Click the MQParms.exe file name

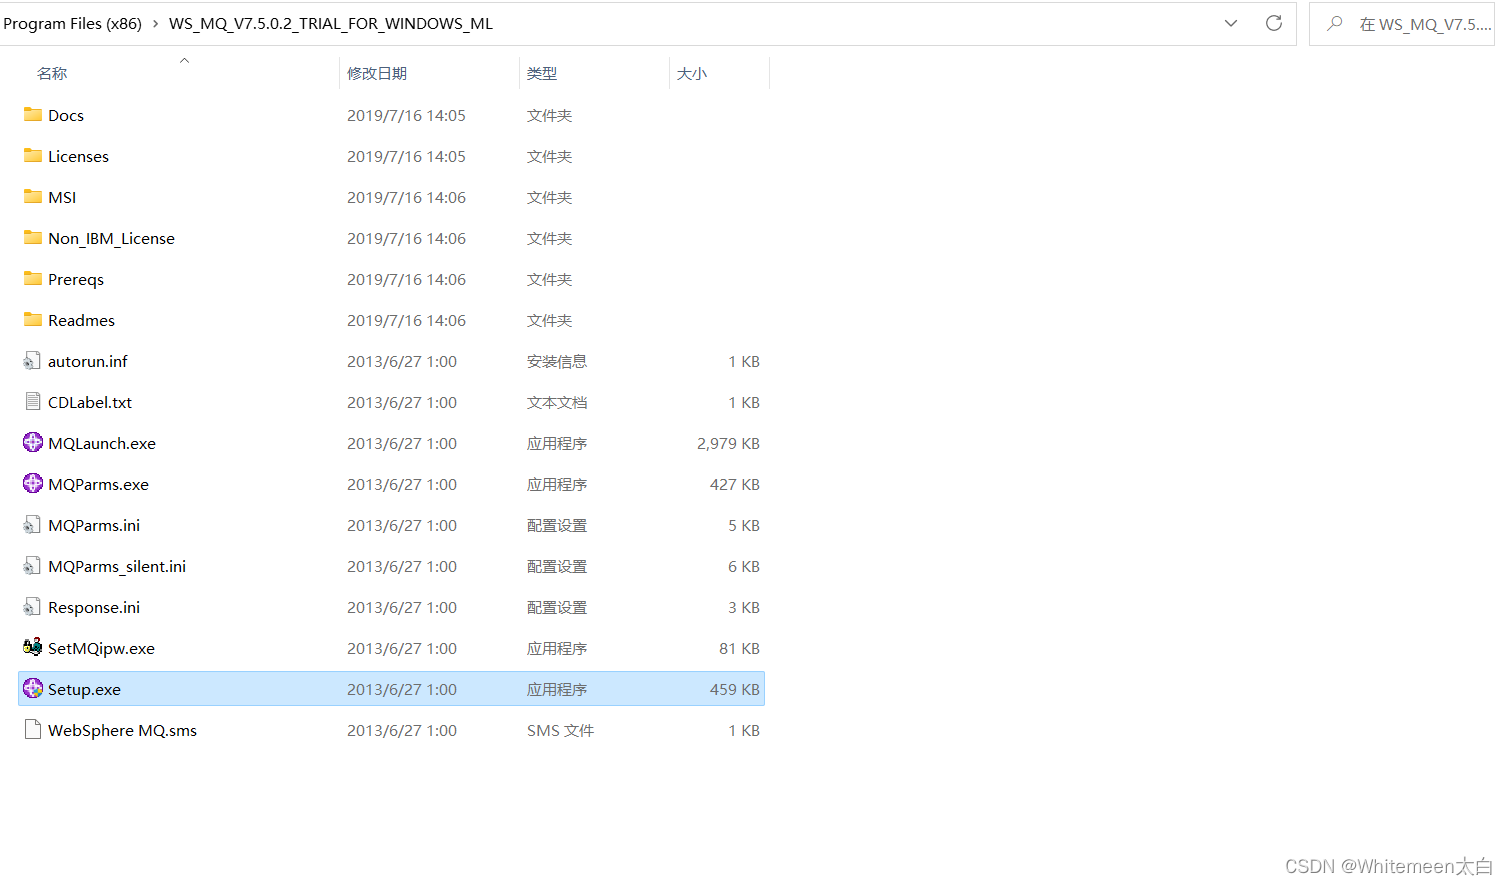(x=98, y=484)
